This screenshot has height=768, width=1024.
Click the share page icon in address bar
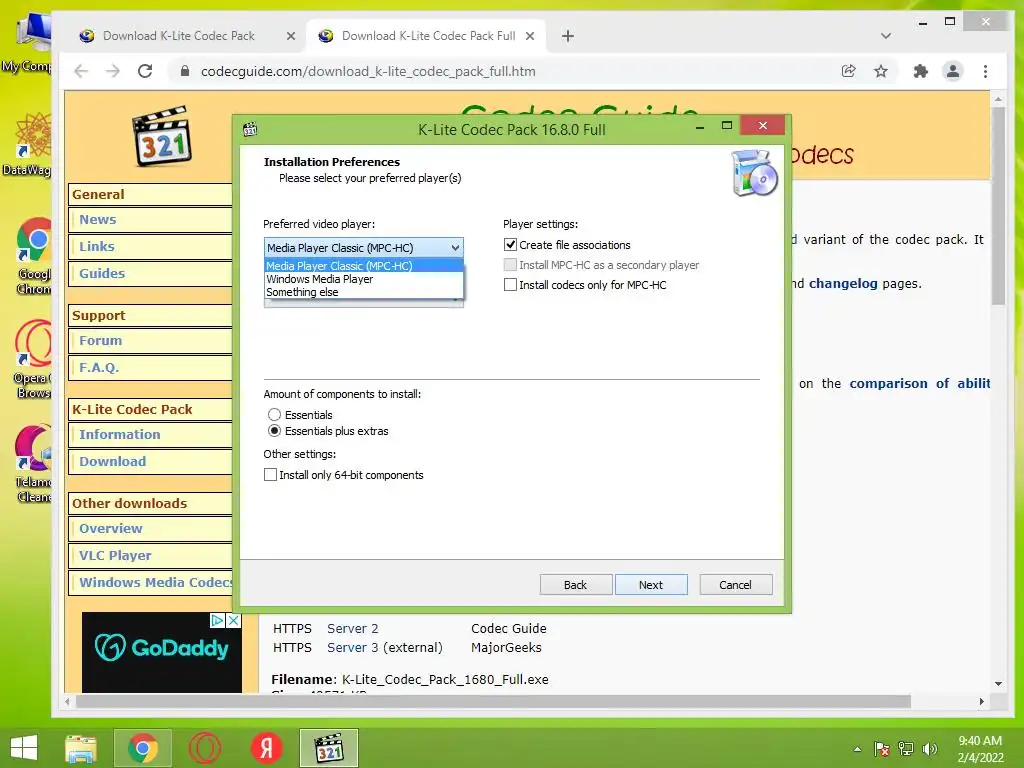click(x=848, y=71)
